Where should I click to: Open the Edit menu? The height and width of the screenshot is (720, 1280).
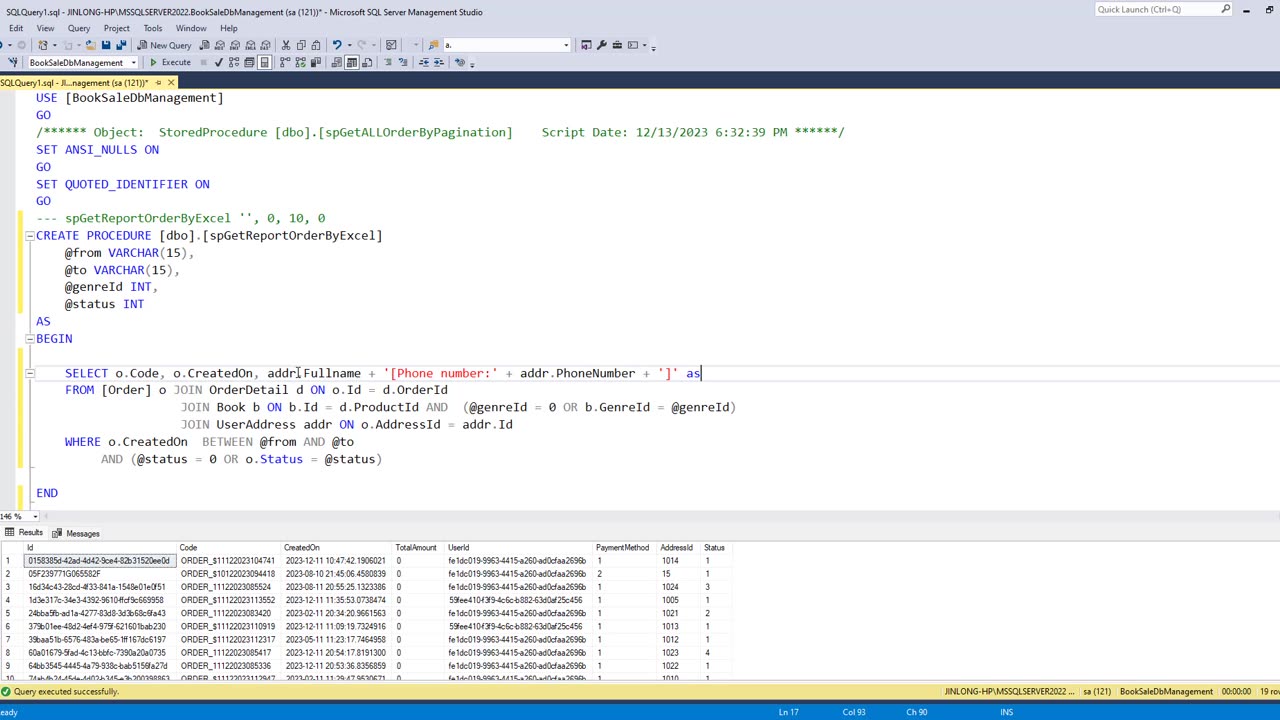coord(16,28)
